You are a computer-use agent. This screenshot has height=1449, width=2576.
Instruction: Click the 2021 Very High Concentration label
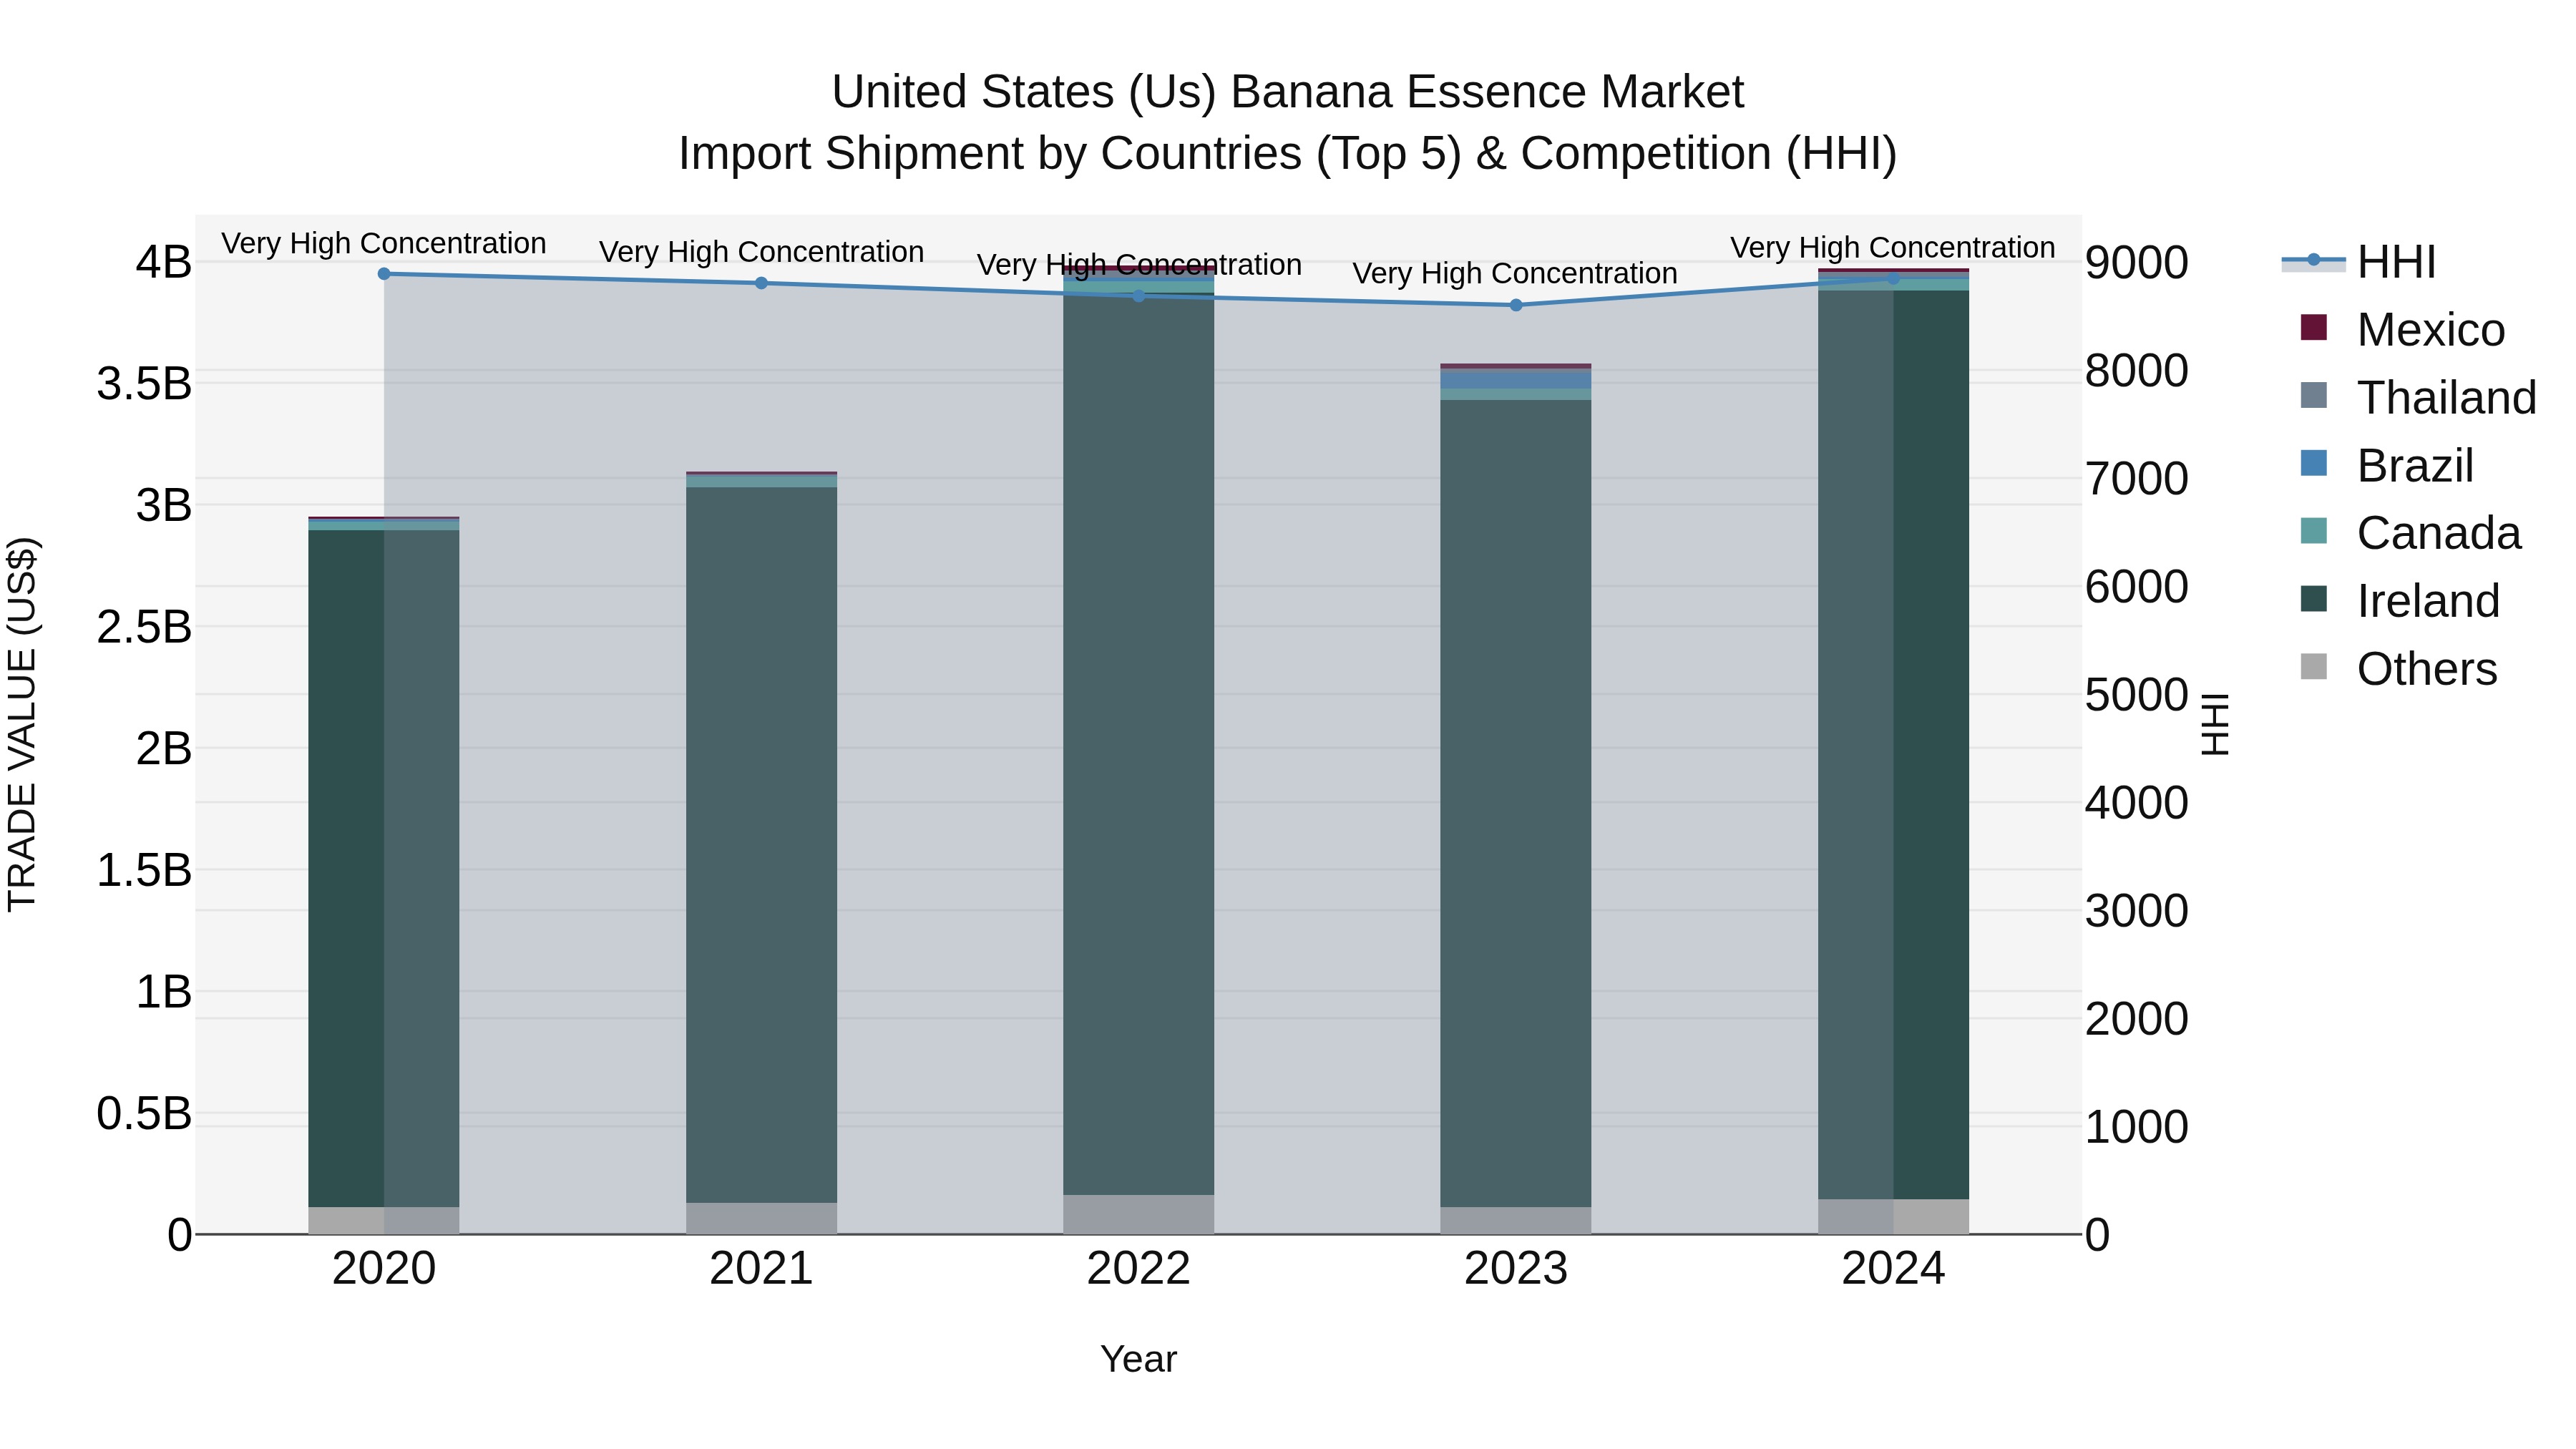pos(761,252)
